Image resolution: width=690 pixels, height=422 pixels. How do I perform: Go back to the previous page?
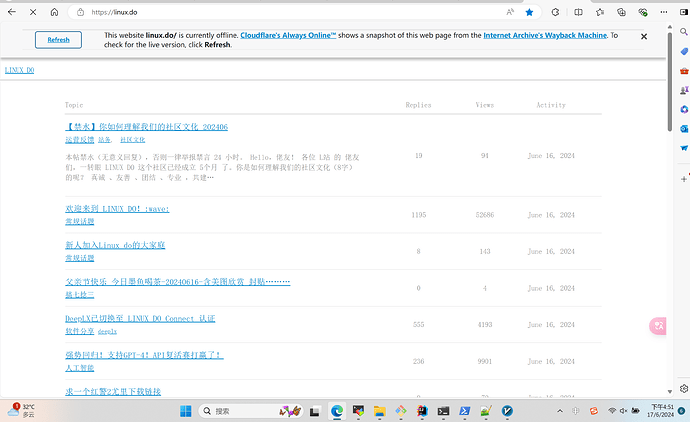tap(12, 12)
